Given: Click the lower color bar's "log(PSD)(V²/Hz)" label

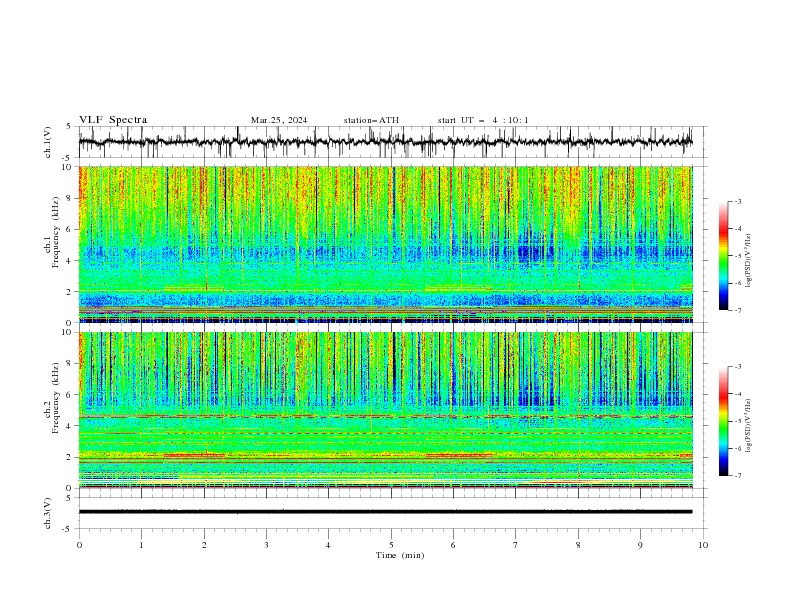Looking at the screenshot, I should click(x=749, y=426).
